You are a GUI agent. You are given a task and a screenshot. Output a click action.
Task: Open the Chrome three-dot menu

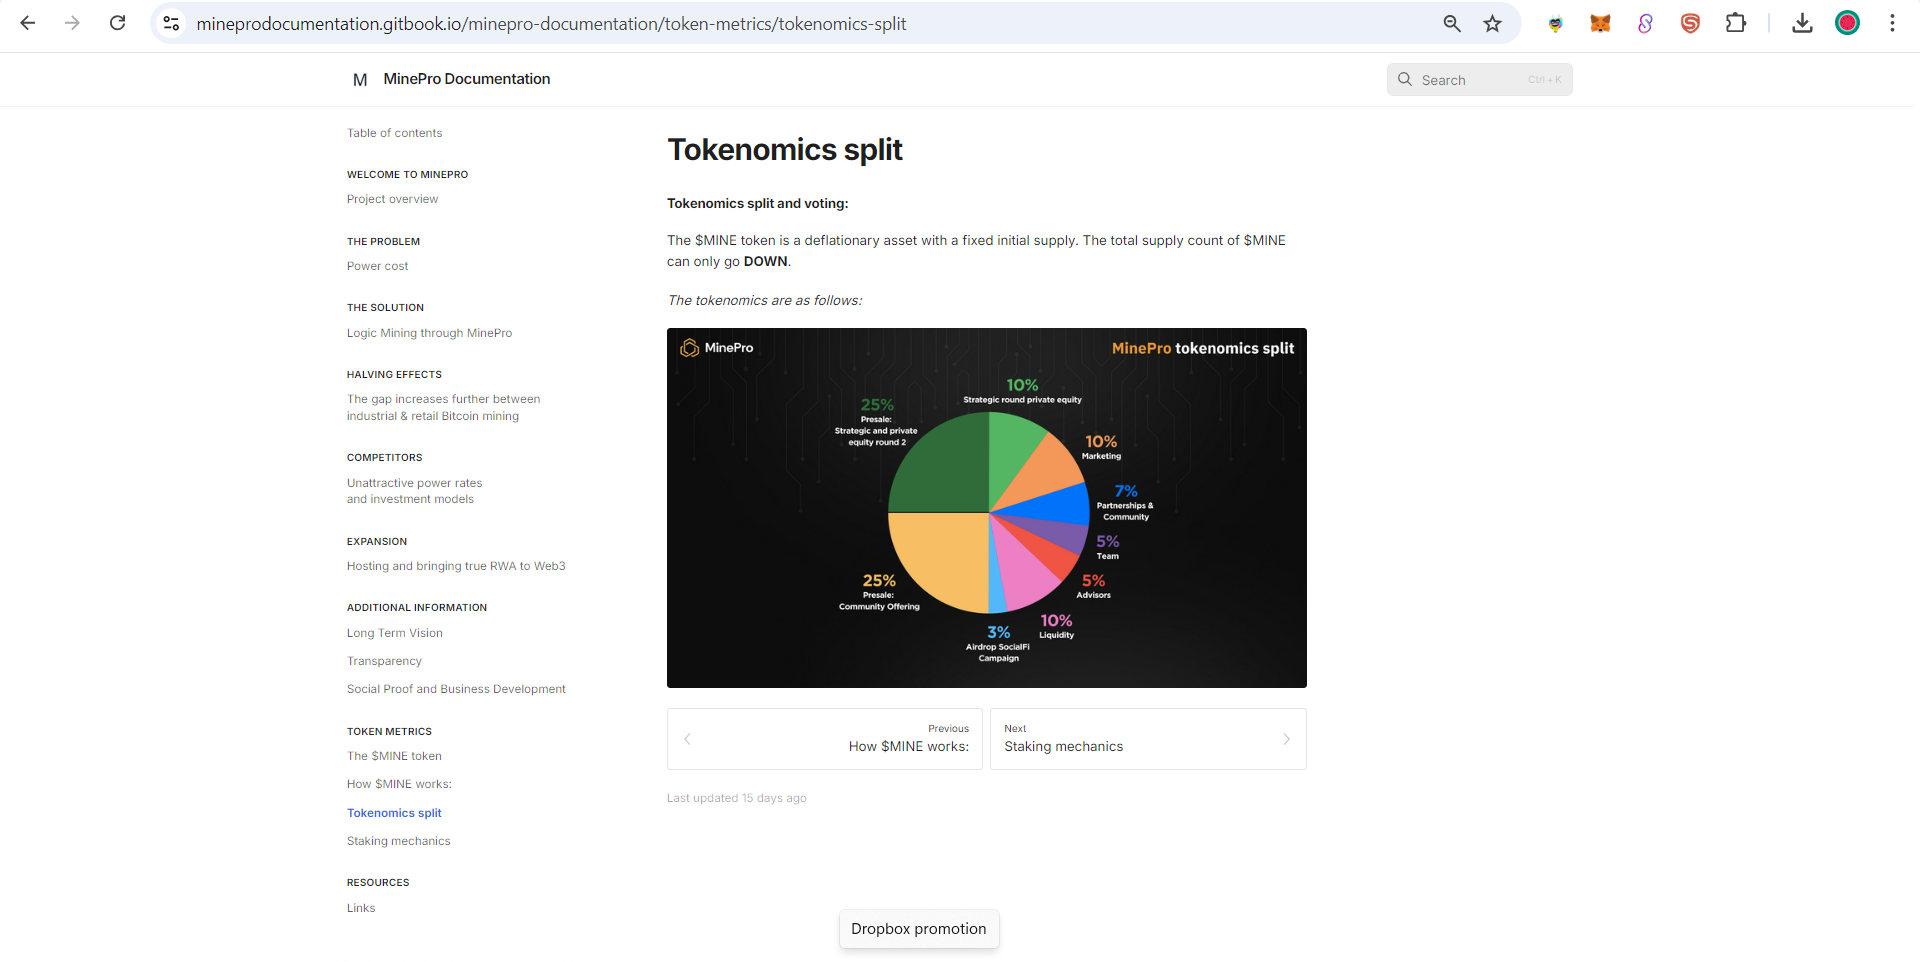click(1892, 23)
